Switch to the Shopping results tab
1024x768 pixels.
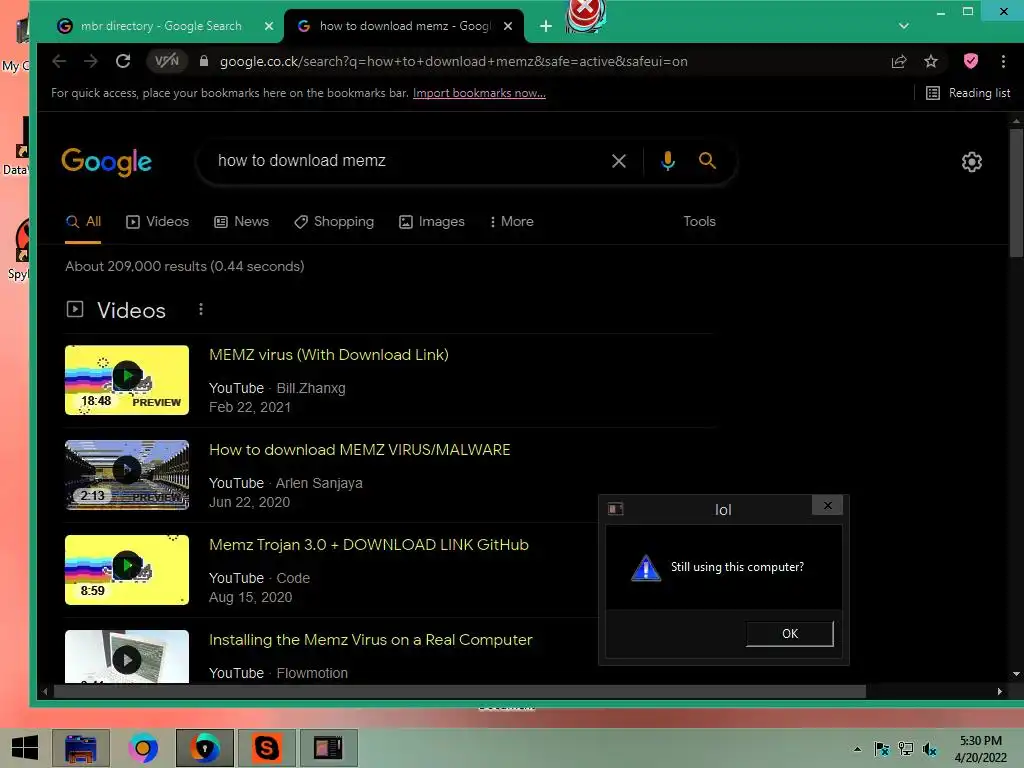coord(334,221)
